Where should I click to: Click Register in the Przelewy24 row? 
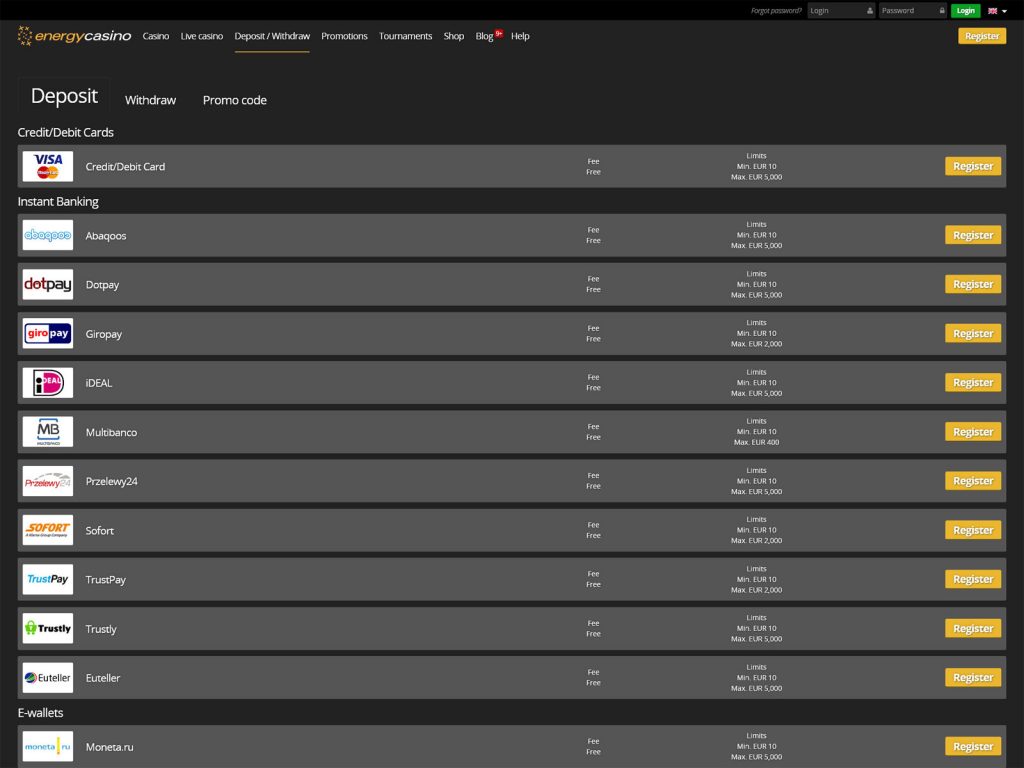(x=972, y=481)
